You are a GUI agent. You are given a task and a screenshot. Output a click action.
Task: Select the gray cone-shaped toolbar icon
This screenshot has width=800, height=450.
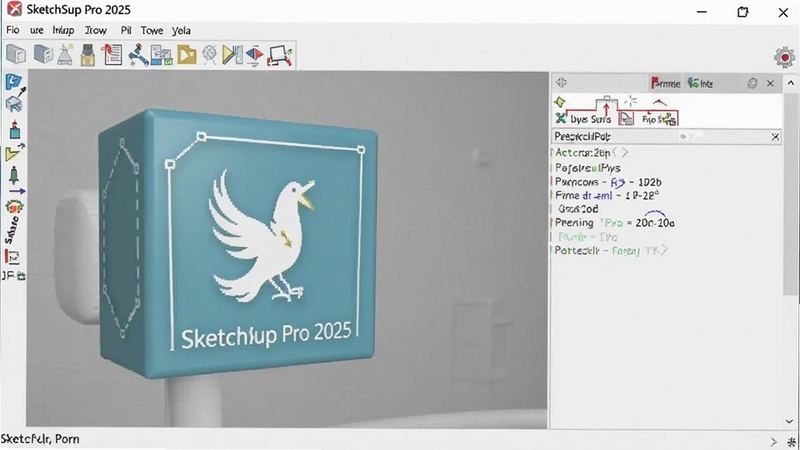tap(65, 54)
